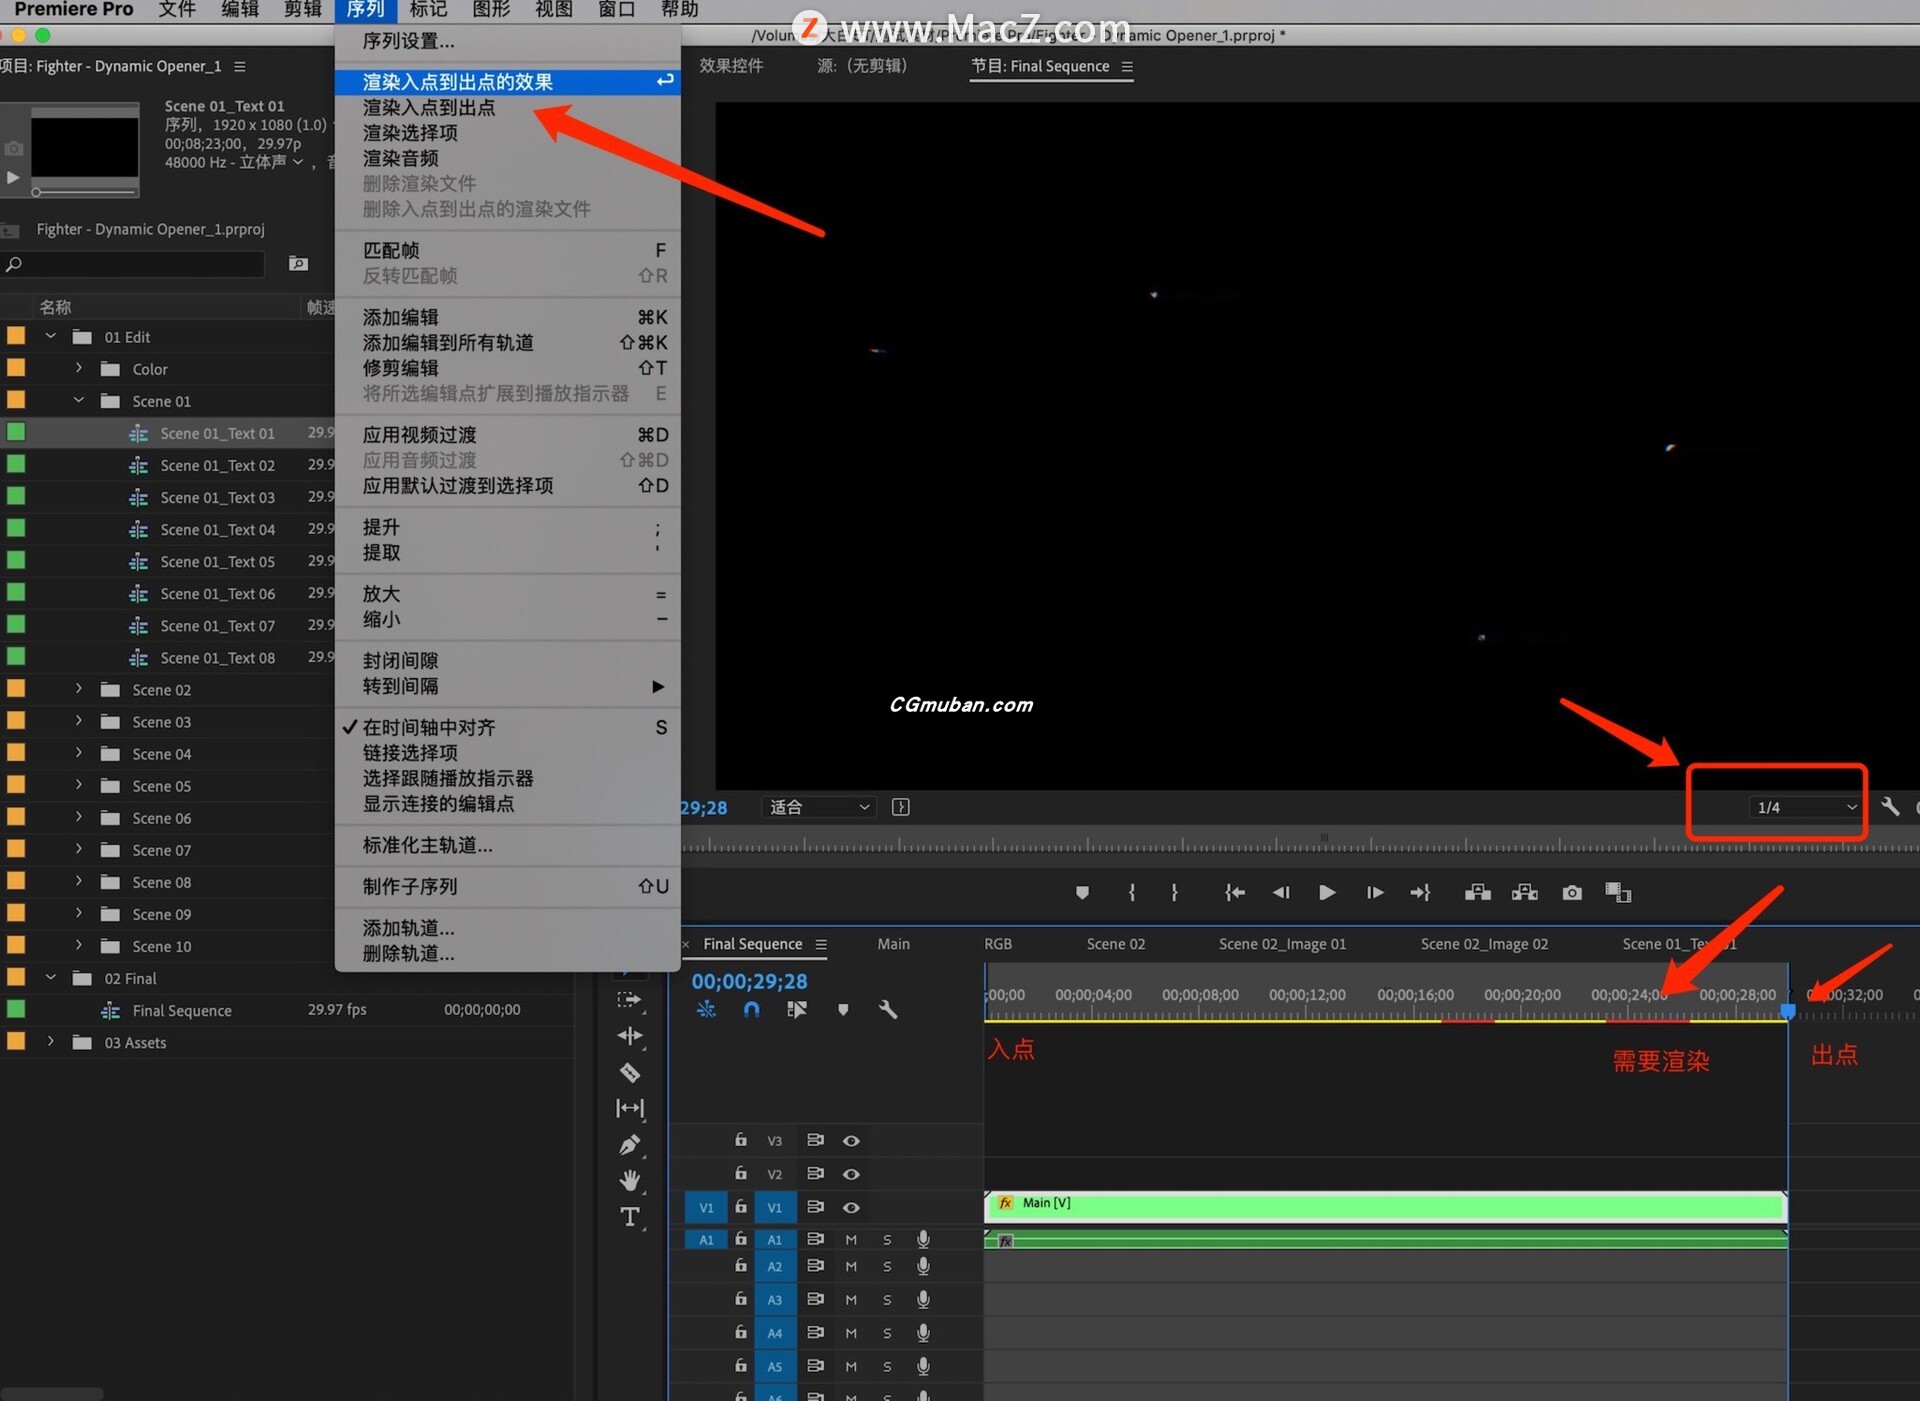The image size is (1920, 1401).
Task: Add a marker in the timeline
Action: pos(843,1010)
